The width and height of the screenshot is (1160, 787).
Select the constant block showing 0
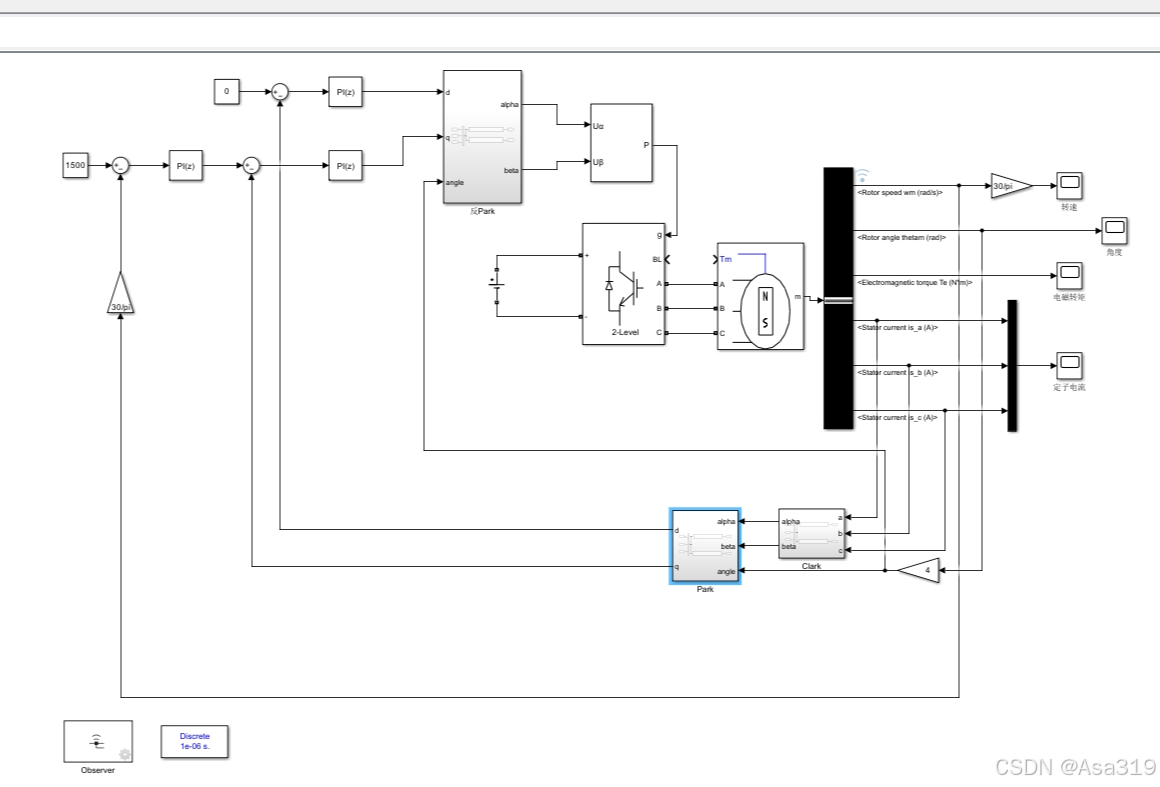click(x=226, y=92)
